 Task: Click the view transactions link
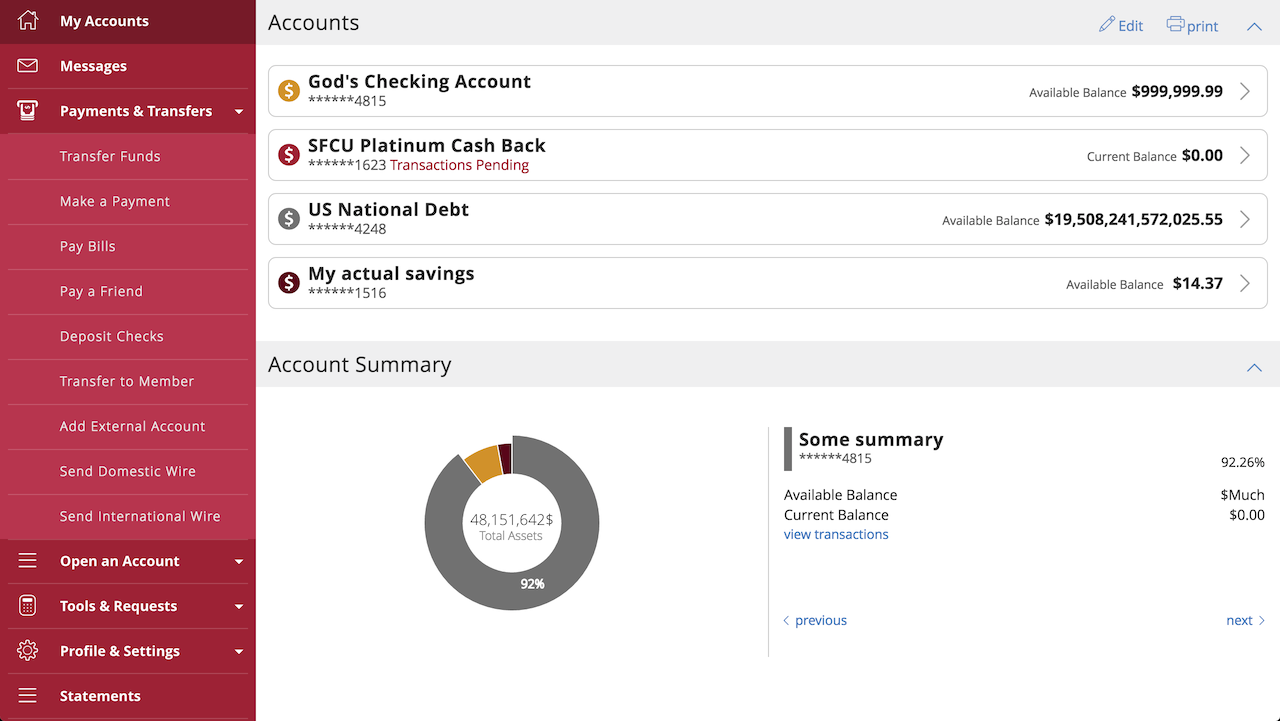(836, 534)
